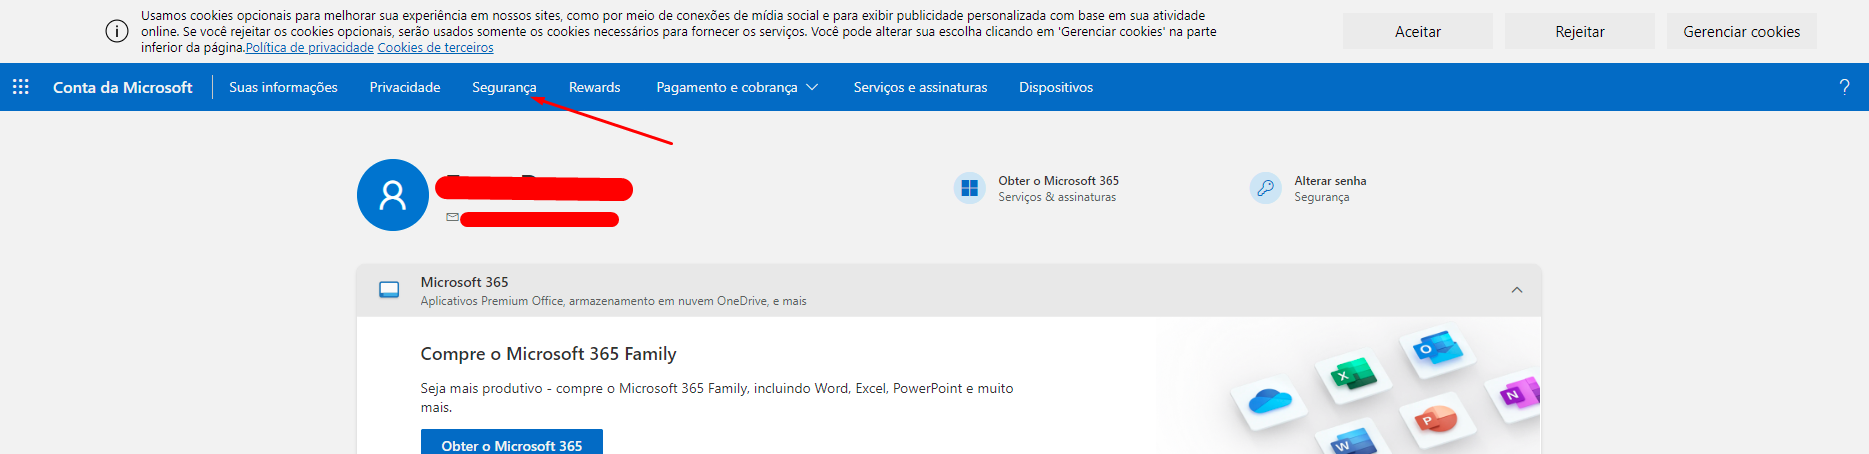Click the Microsoft 365 card header title
Viewport: 1869px width, 454px height.
click(x=464, y=282)
